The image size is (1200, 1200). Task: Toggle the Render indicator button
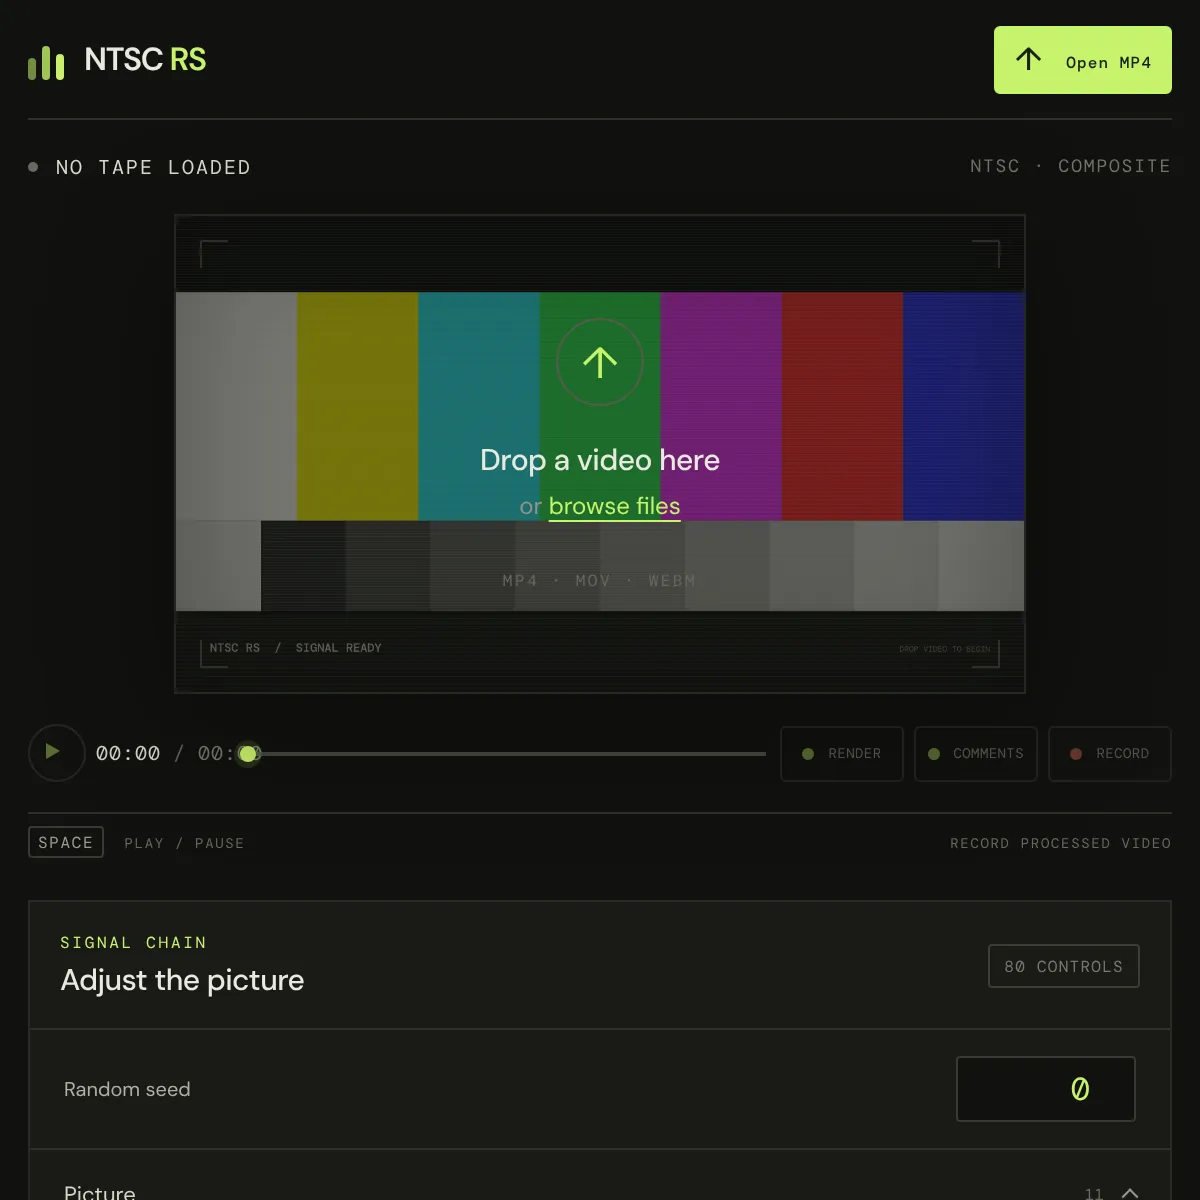tap(842, 754)
